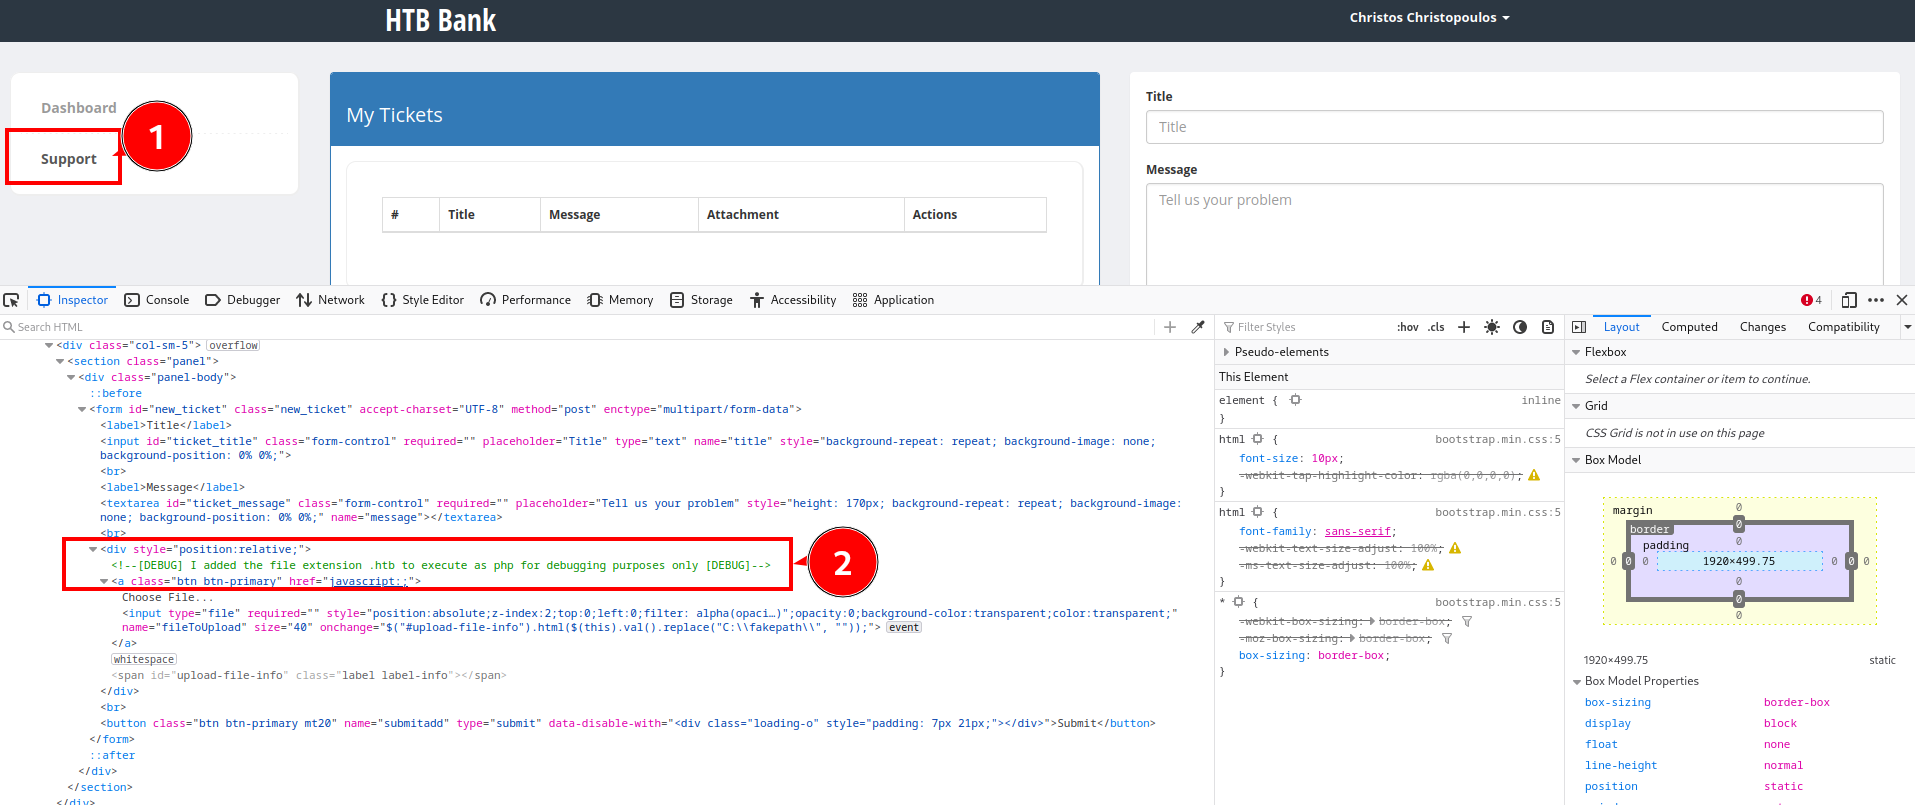Open the Style Editor panel
The image size is (1915, 805).
click(x=423, y=300)
